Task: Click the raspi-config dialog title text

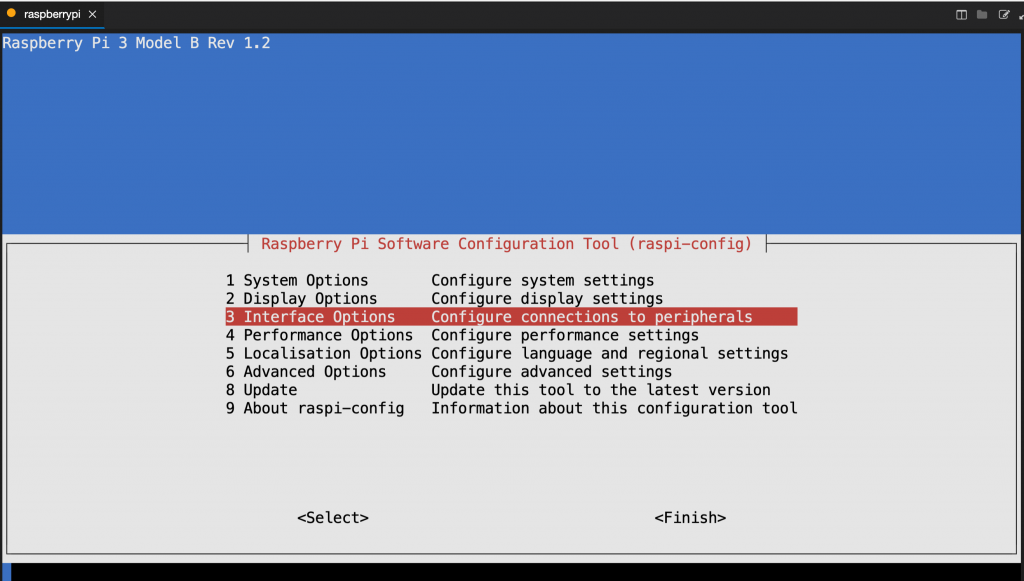Action: pyautogui.click(x=507, y=244)
